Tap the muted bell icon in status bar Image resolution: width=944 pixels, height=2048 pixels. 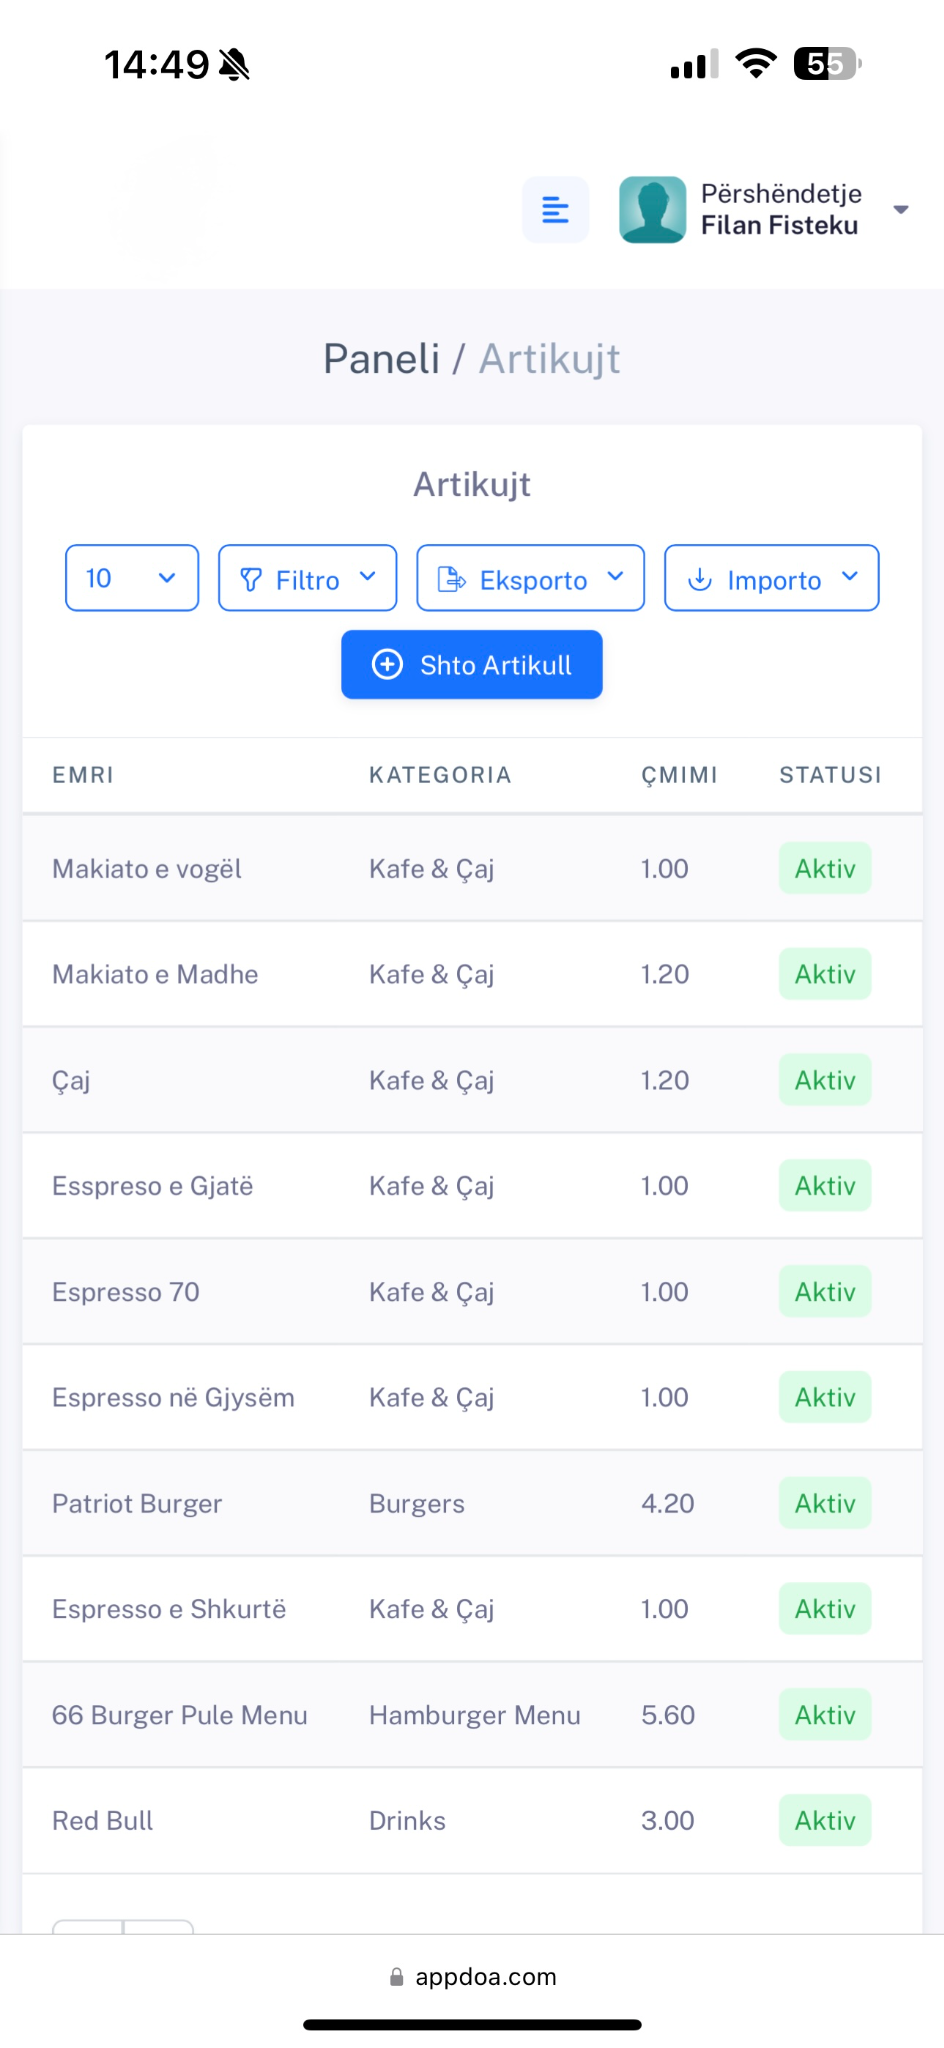[234, 65]
